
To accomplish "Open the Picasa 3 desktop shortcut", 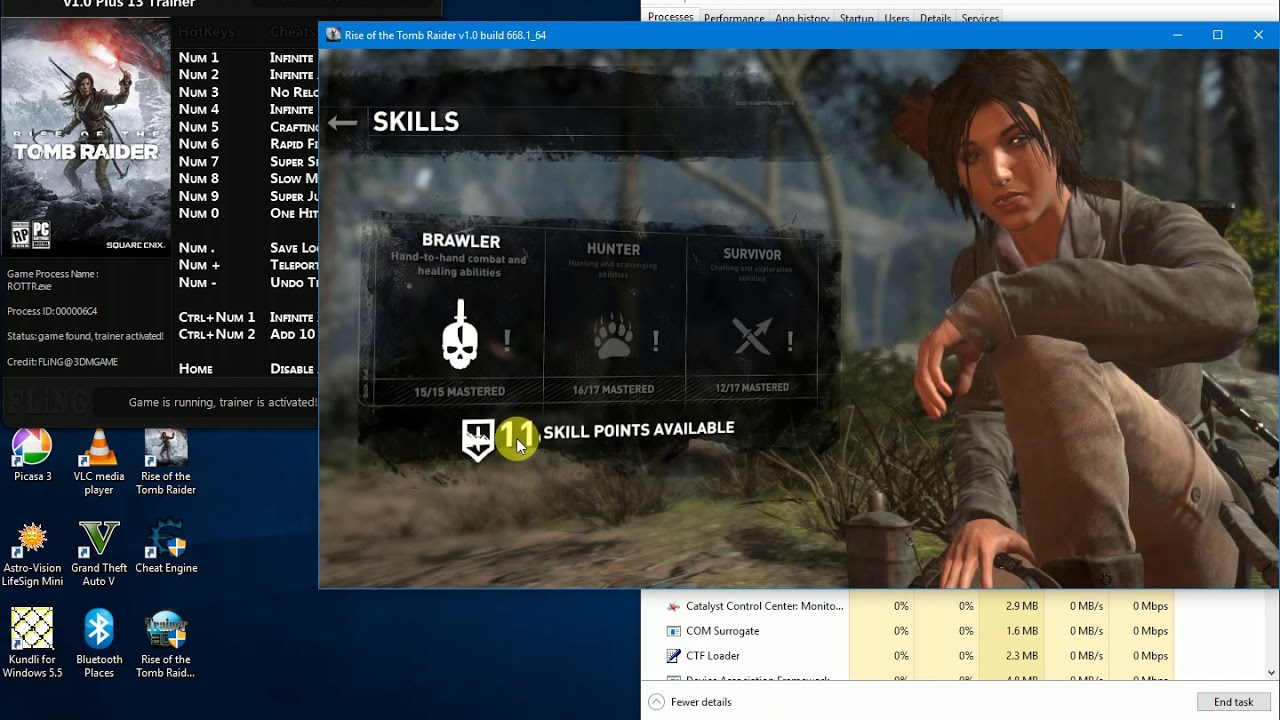I will coord(32,456).
